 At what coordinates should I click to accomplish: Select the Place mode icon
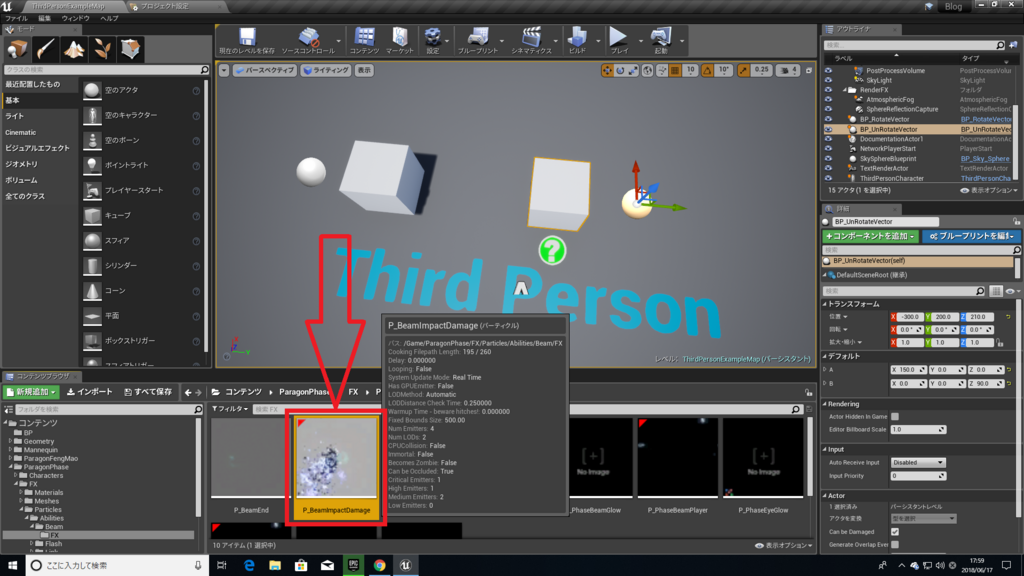17,49
